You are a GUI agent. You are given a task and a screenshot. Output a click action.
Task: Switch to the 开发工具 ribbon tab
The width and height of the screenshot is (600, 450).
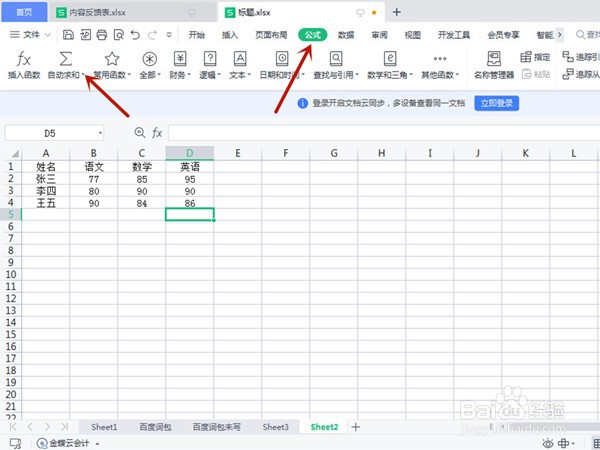click(454, 35)
